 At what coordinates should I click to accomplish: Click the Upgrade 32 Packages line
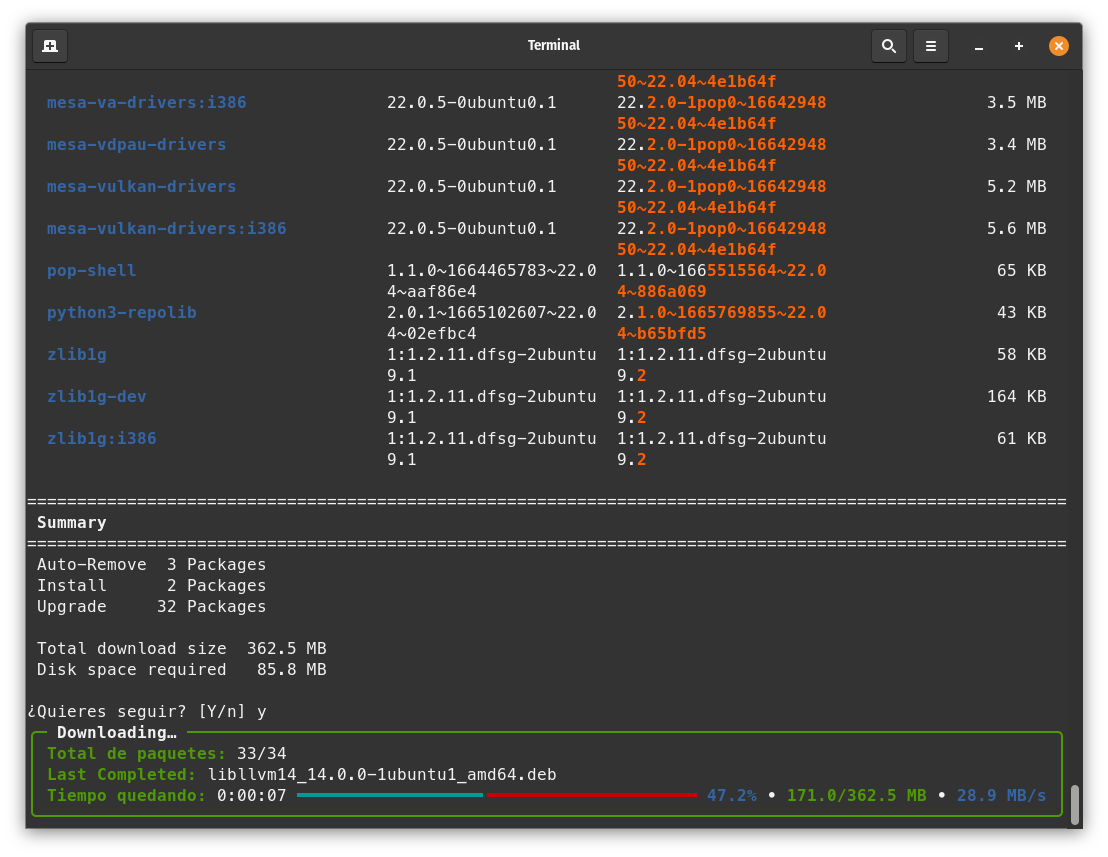point(151,607)
